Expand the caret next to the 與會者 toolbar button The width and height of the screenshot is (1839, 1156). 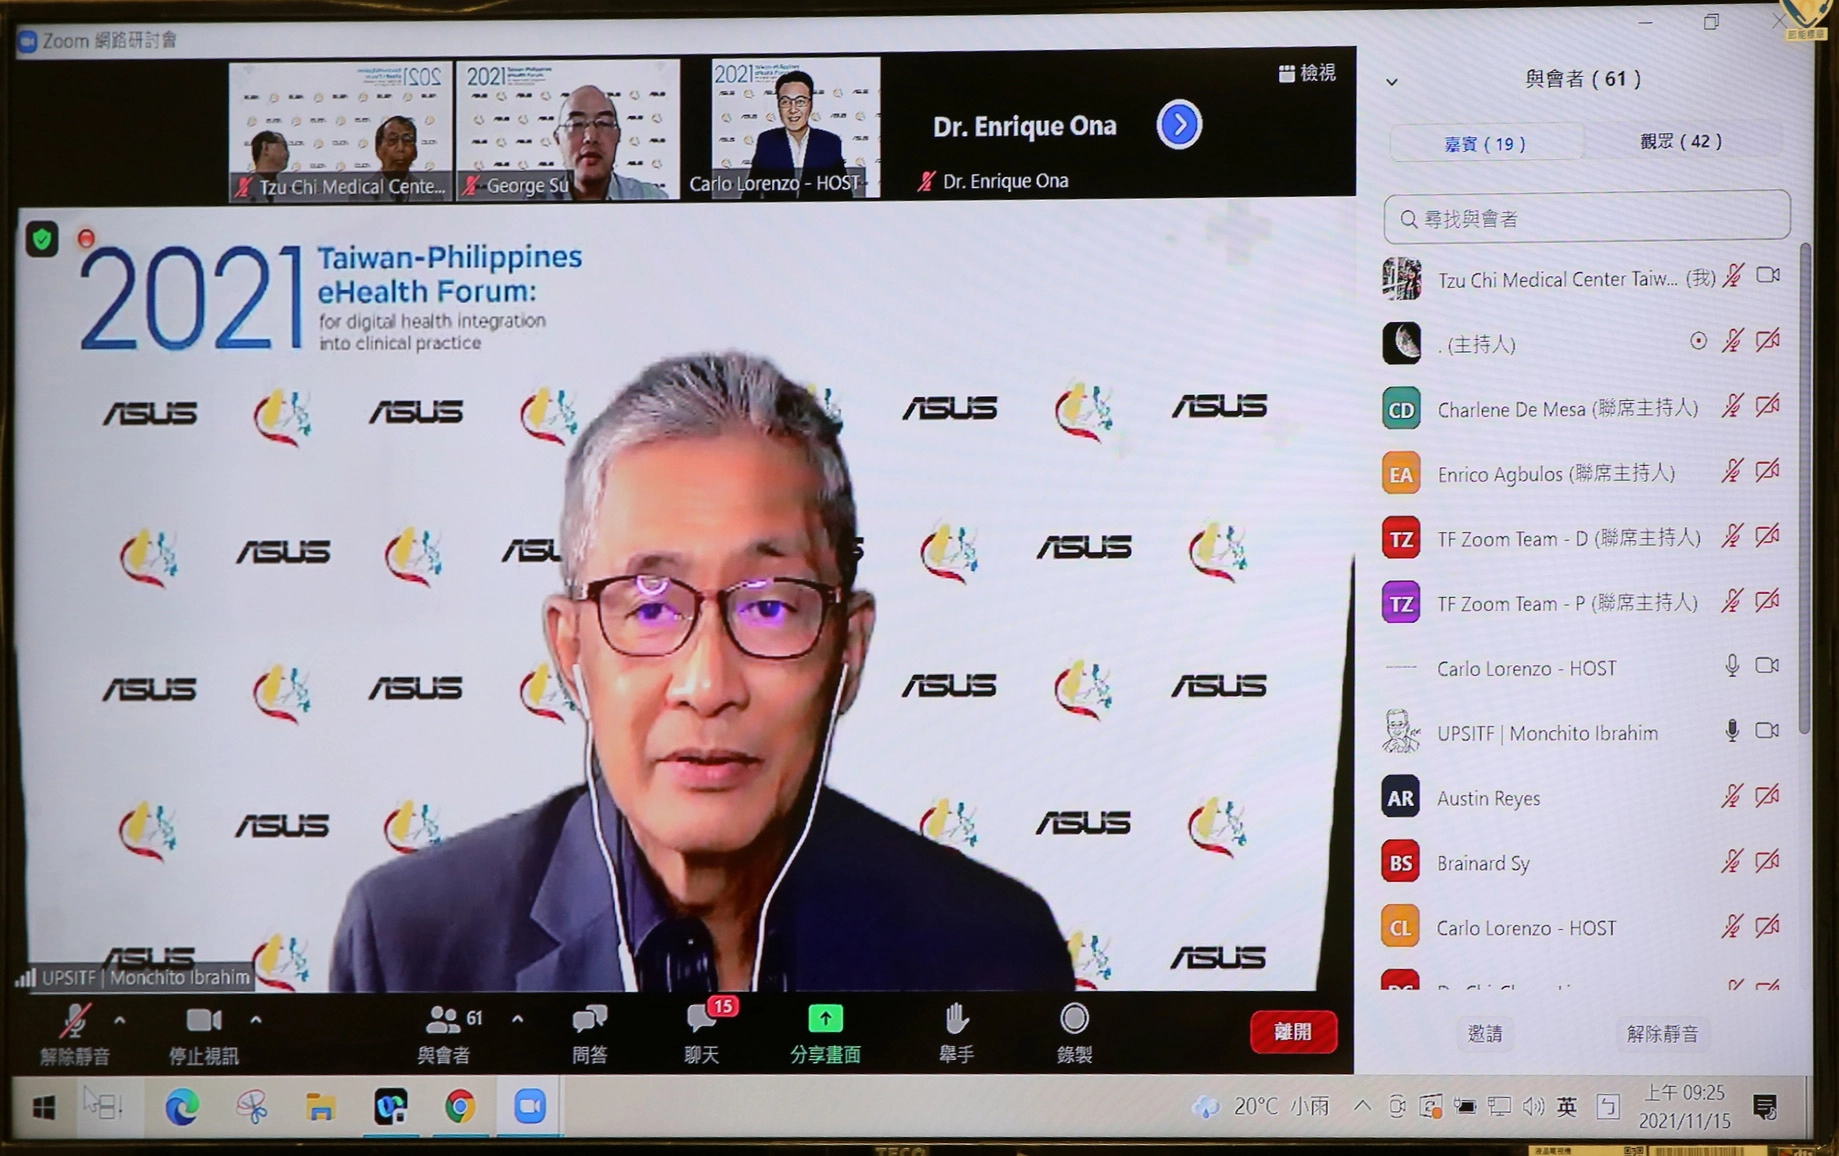517,1020
